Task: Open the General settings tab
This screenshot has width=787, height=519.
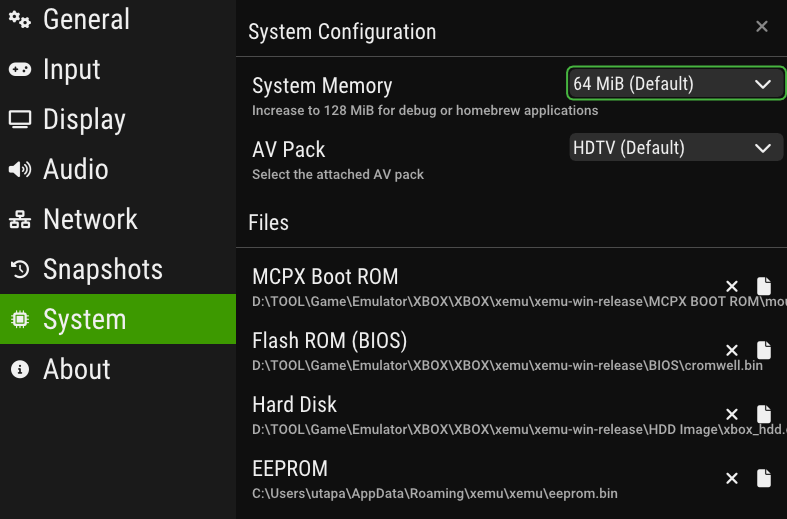Action: click(x=117, y=20)
